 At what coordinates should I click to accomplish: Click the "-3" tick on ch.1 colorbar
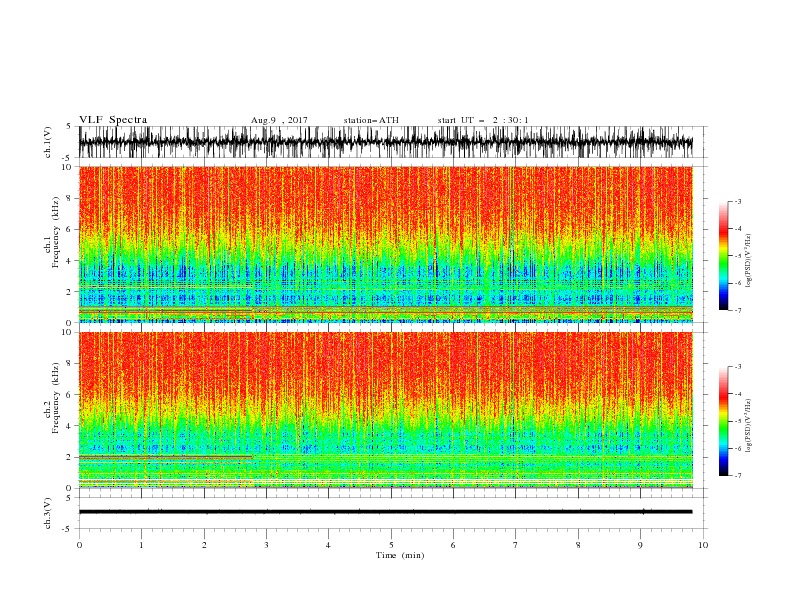(x=738, y=201)
